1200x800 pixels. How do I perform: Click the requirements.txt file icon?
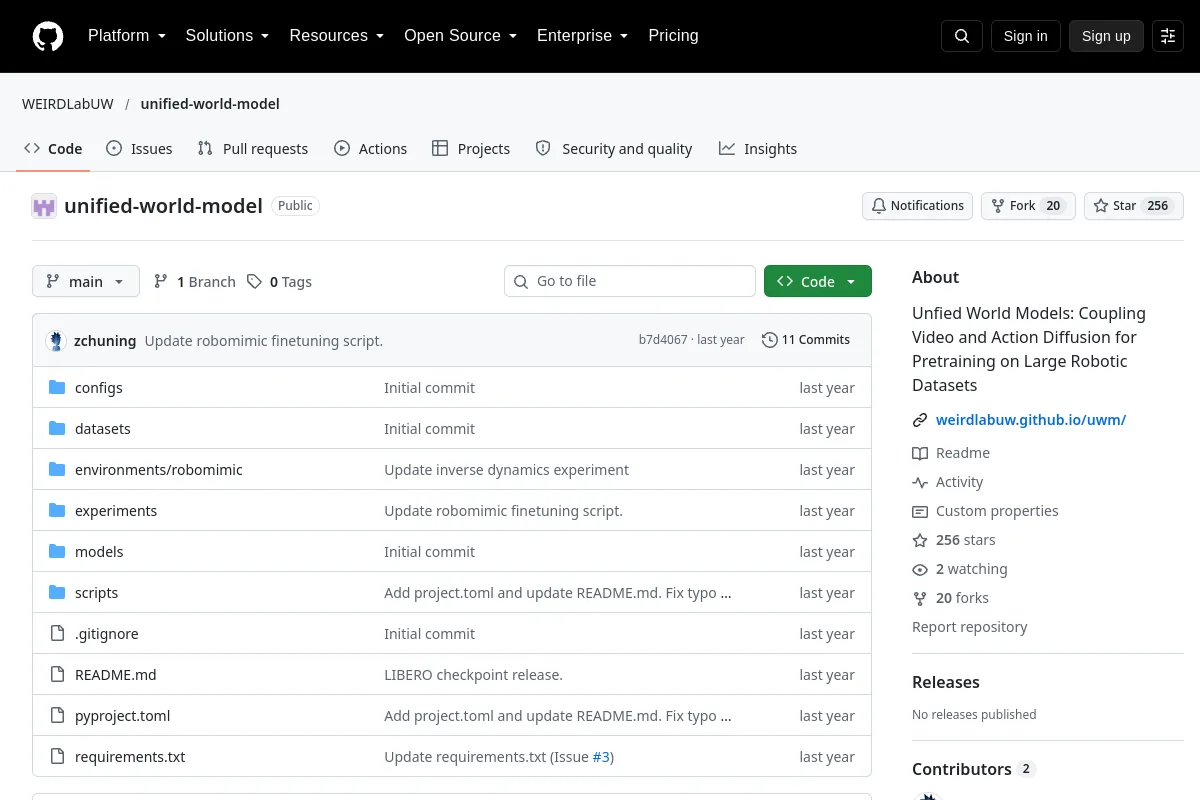[57, 757]
